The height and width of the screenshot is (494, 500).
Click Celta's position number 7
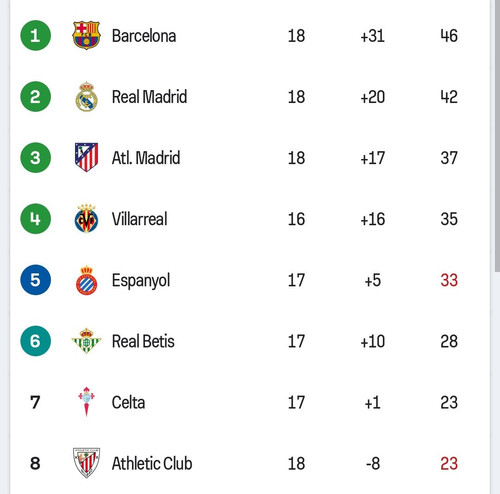click(x=35, y=402)
